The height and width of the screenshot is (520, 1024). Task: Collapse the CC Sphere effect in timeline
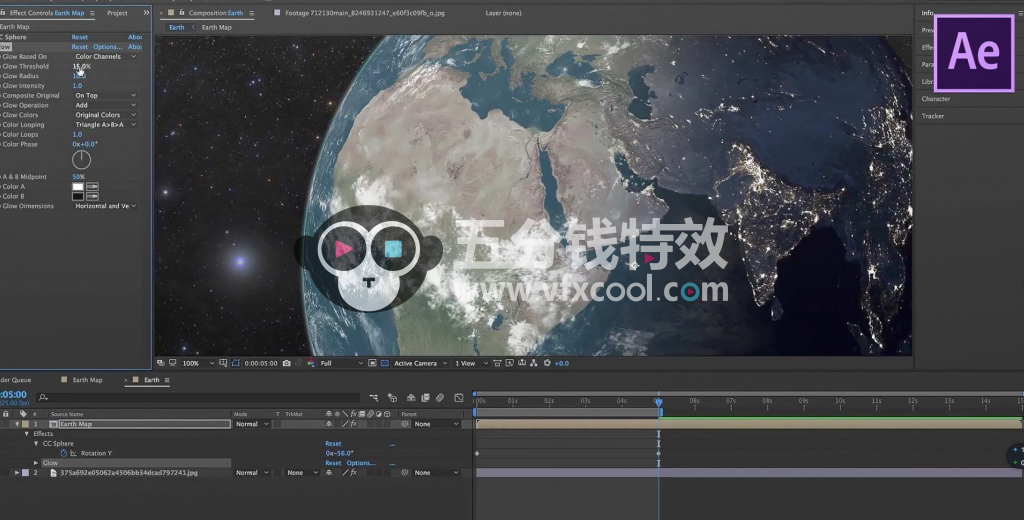(36, 444)
